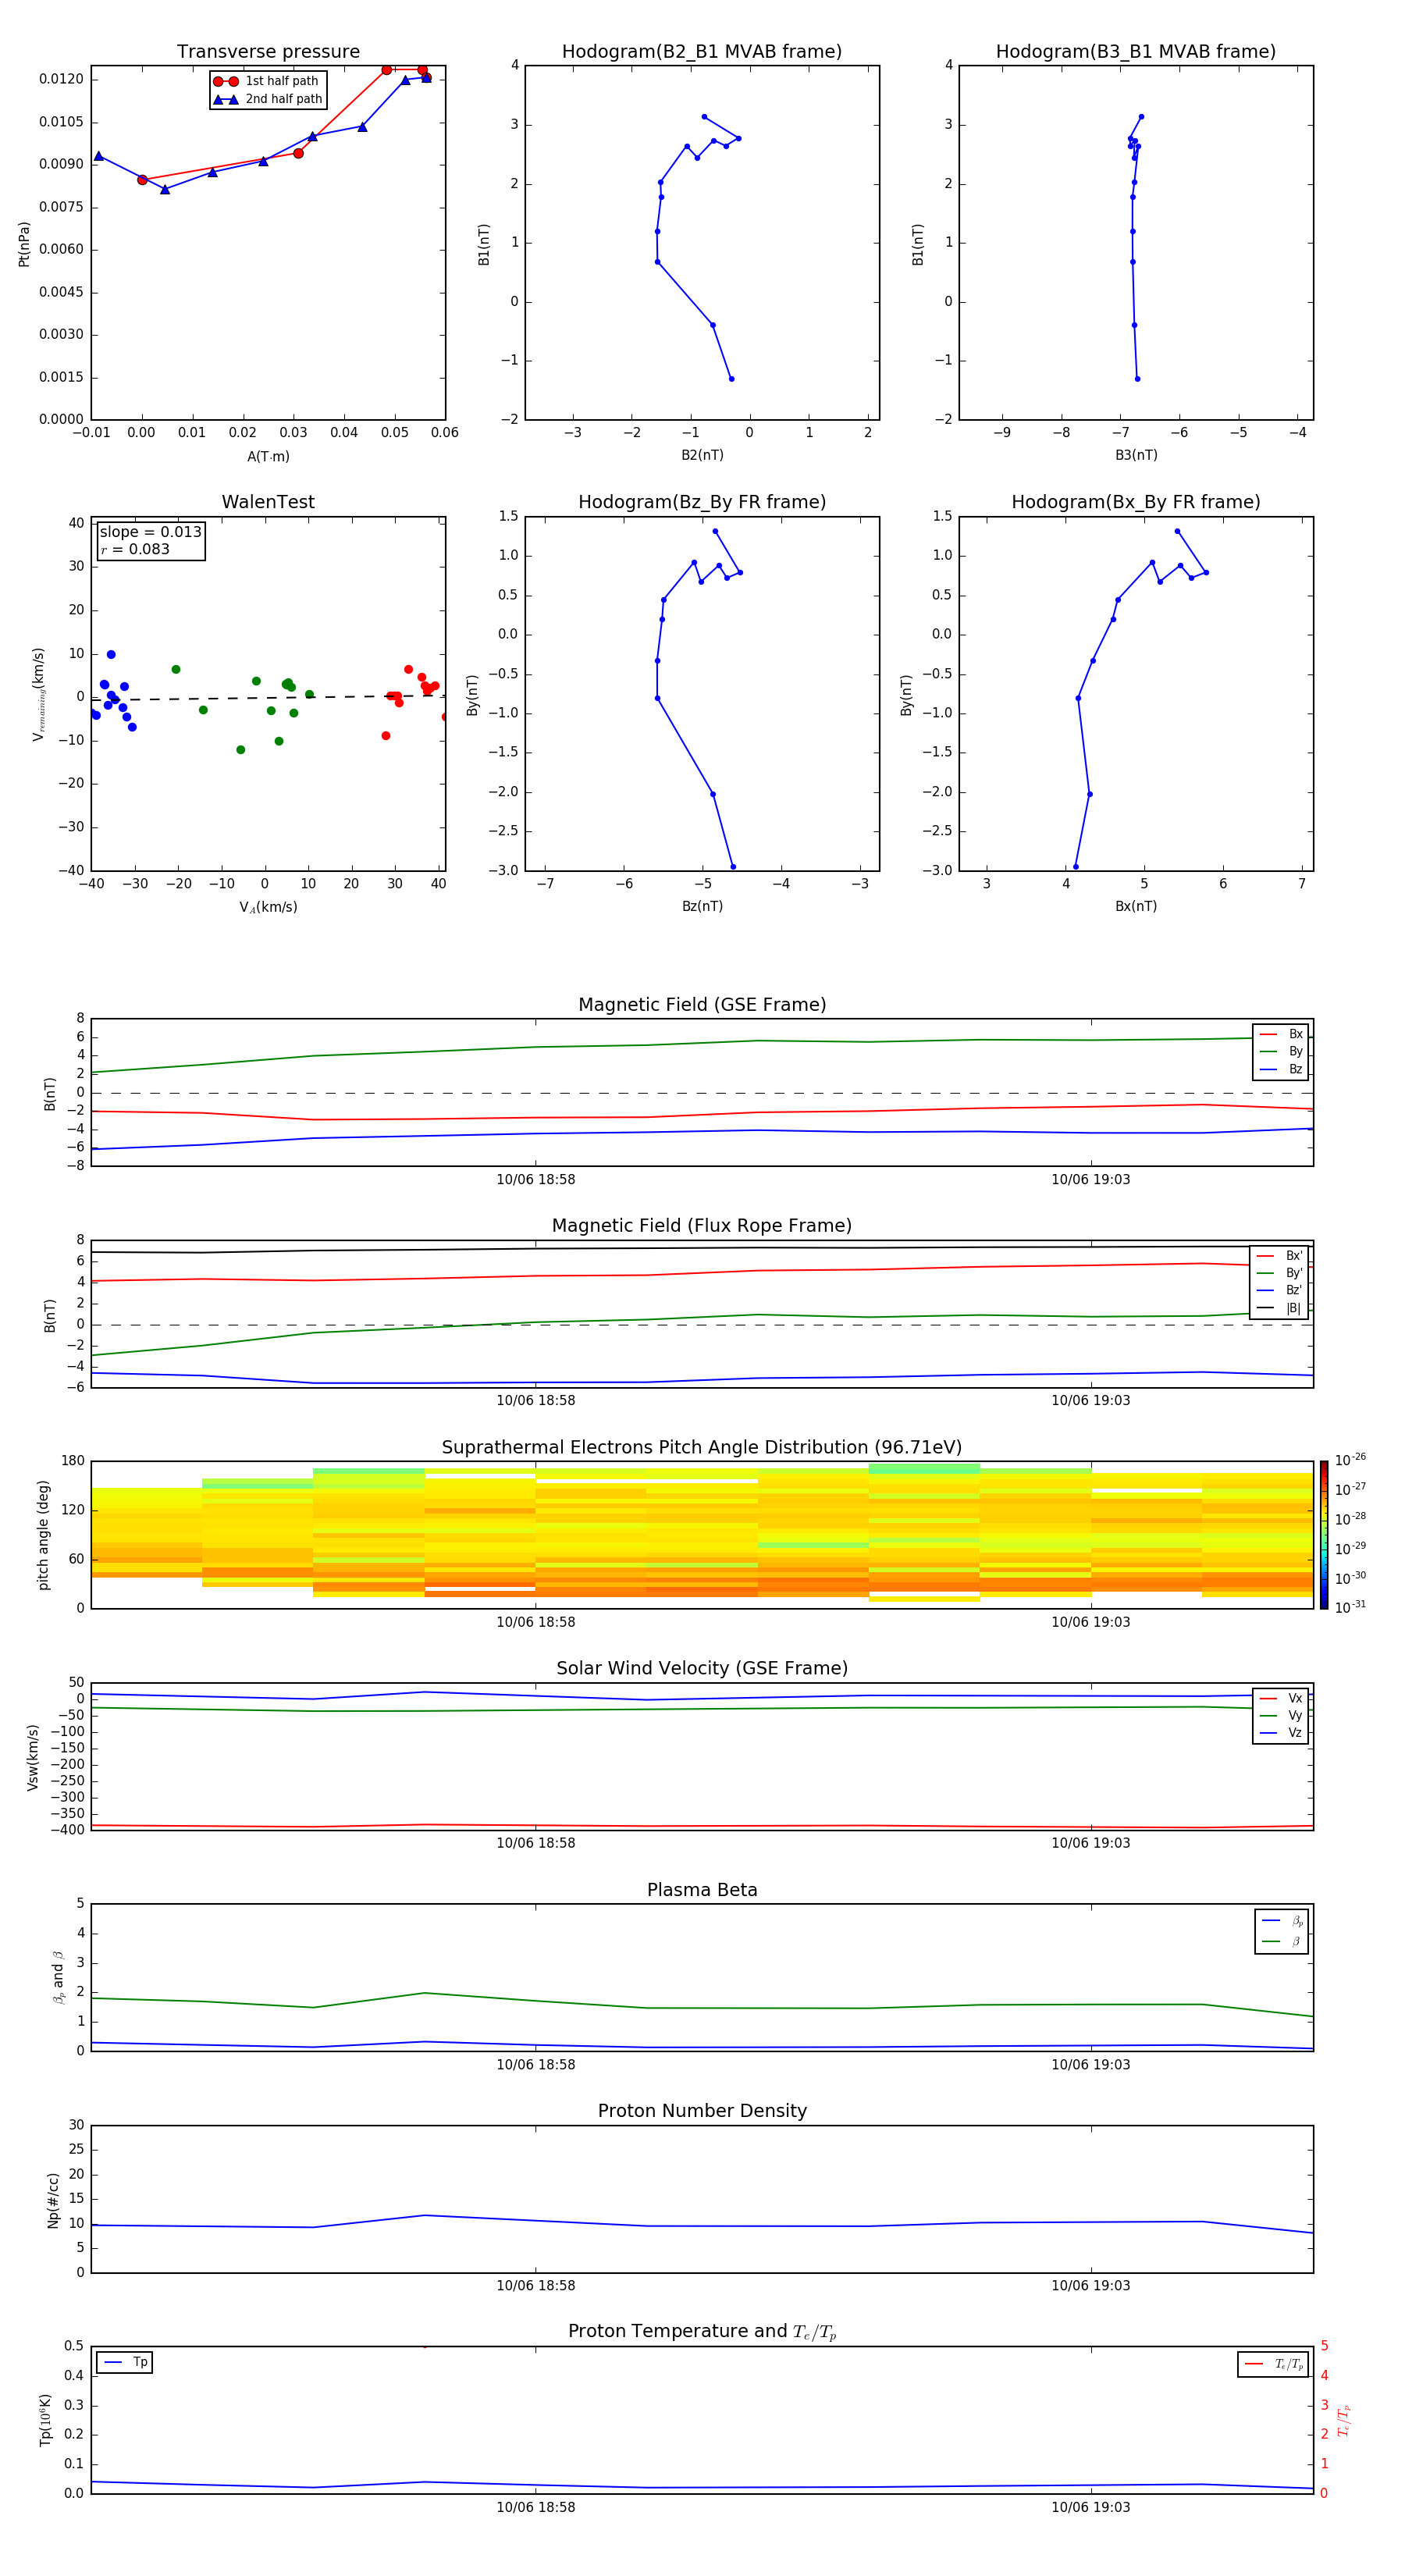The width and height of the screenshot is (1405, 2576).
Task: Click the 'B2(nT)' x-axis label
Action: click(x=702, y=455)
